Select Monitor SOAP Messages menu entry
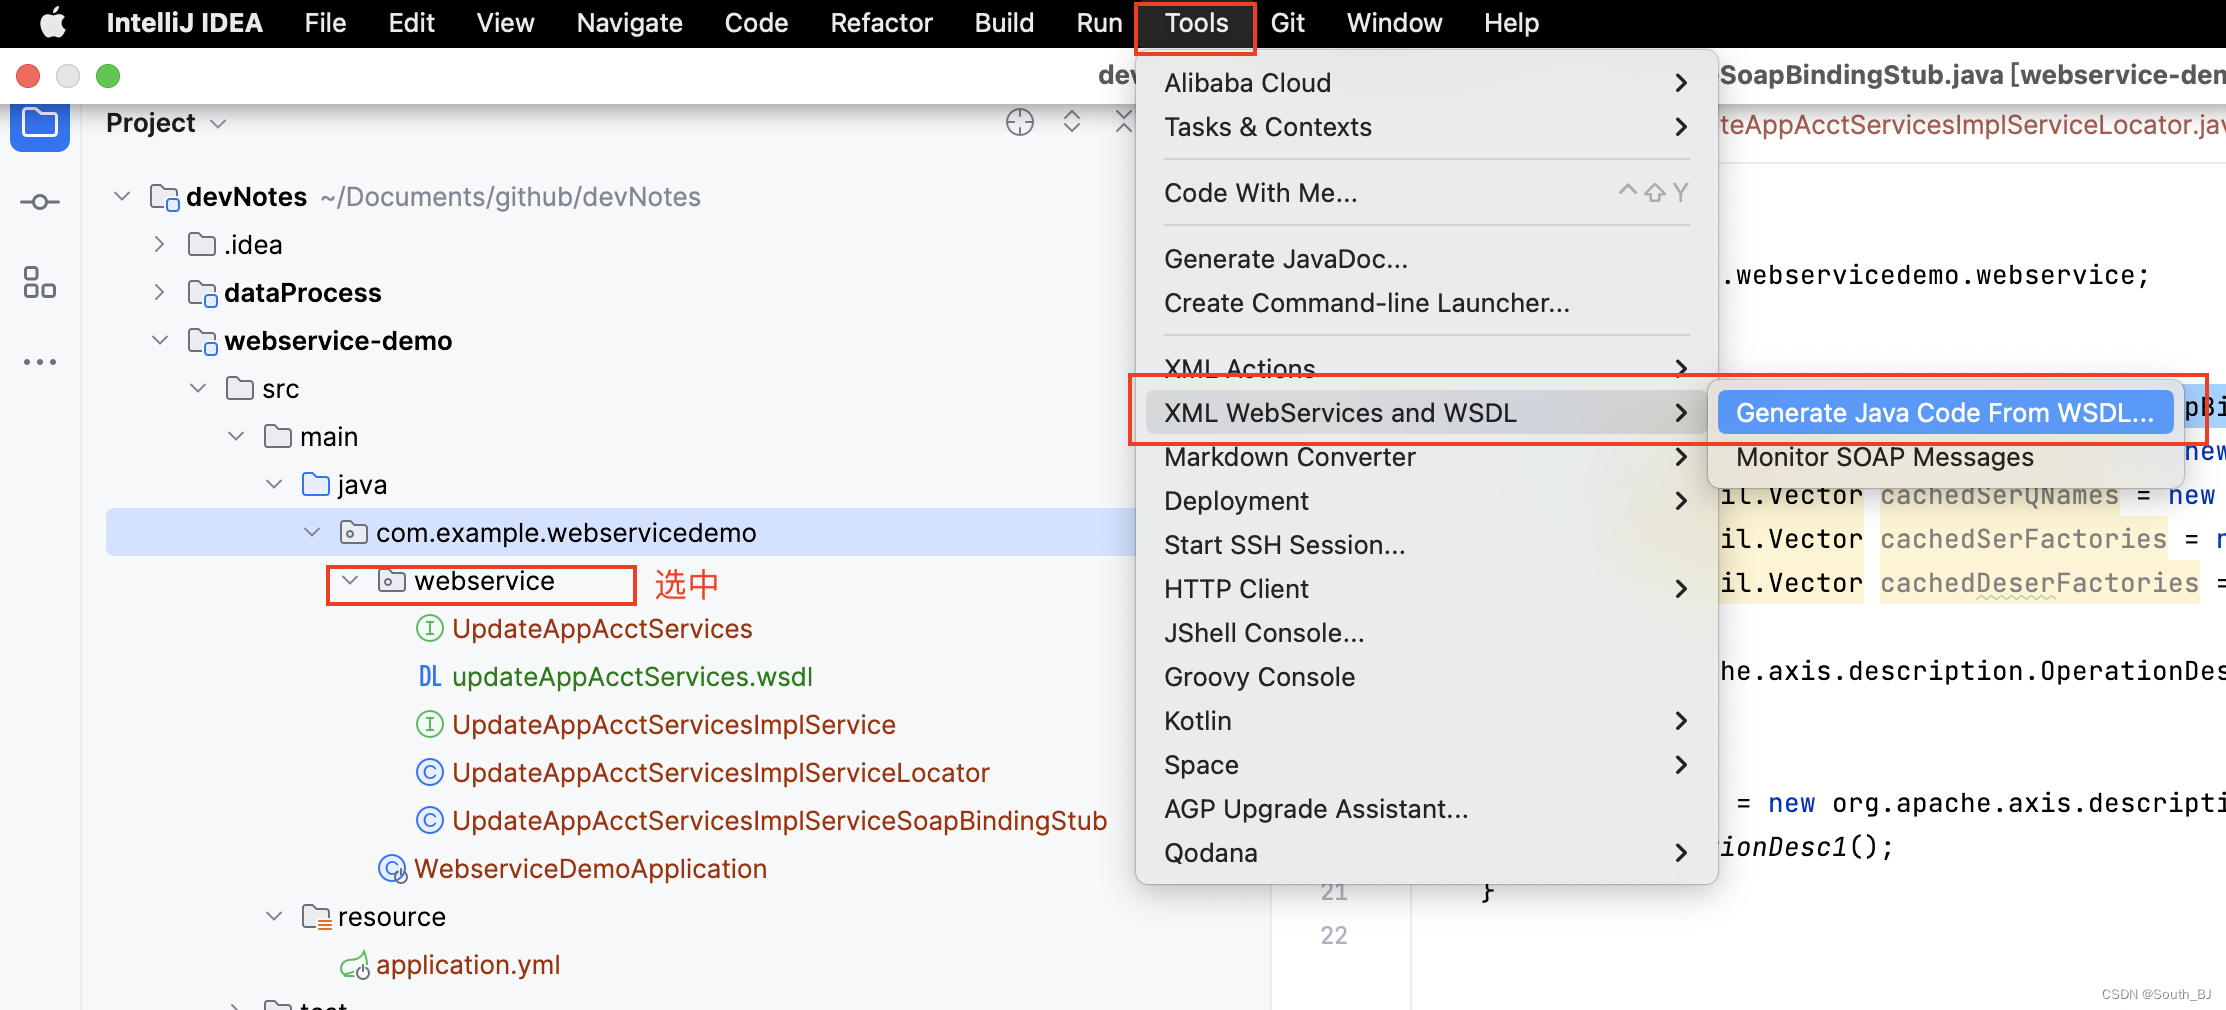This screenshot has height=1010, width=2226. 1884,457
